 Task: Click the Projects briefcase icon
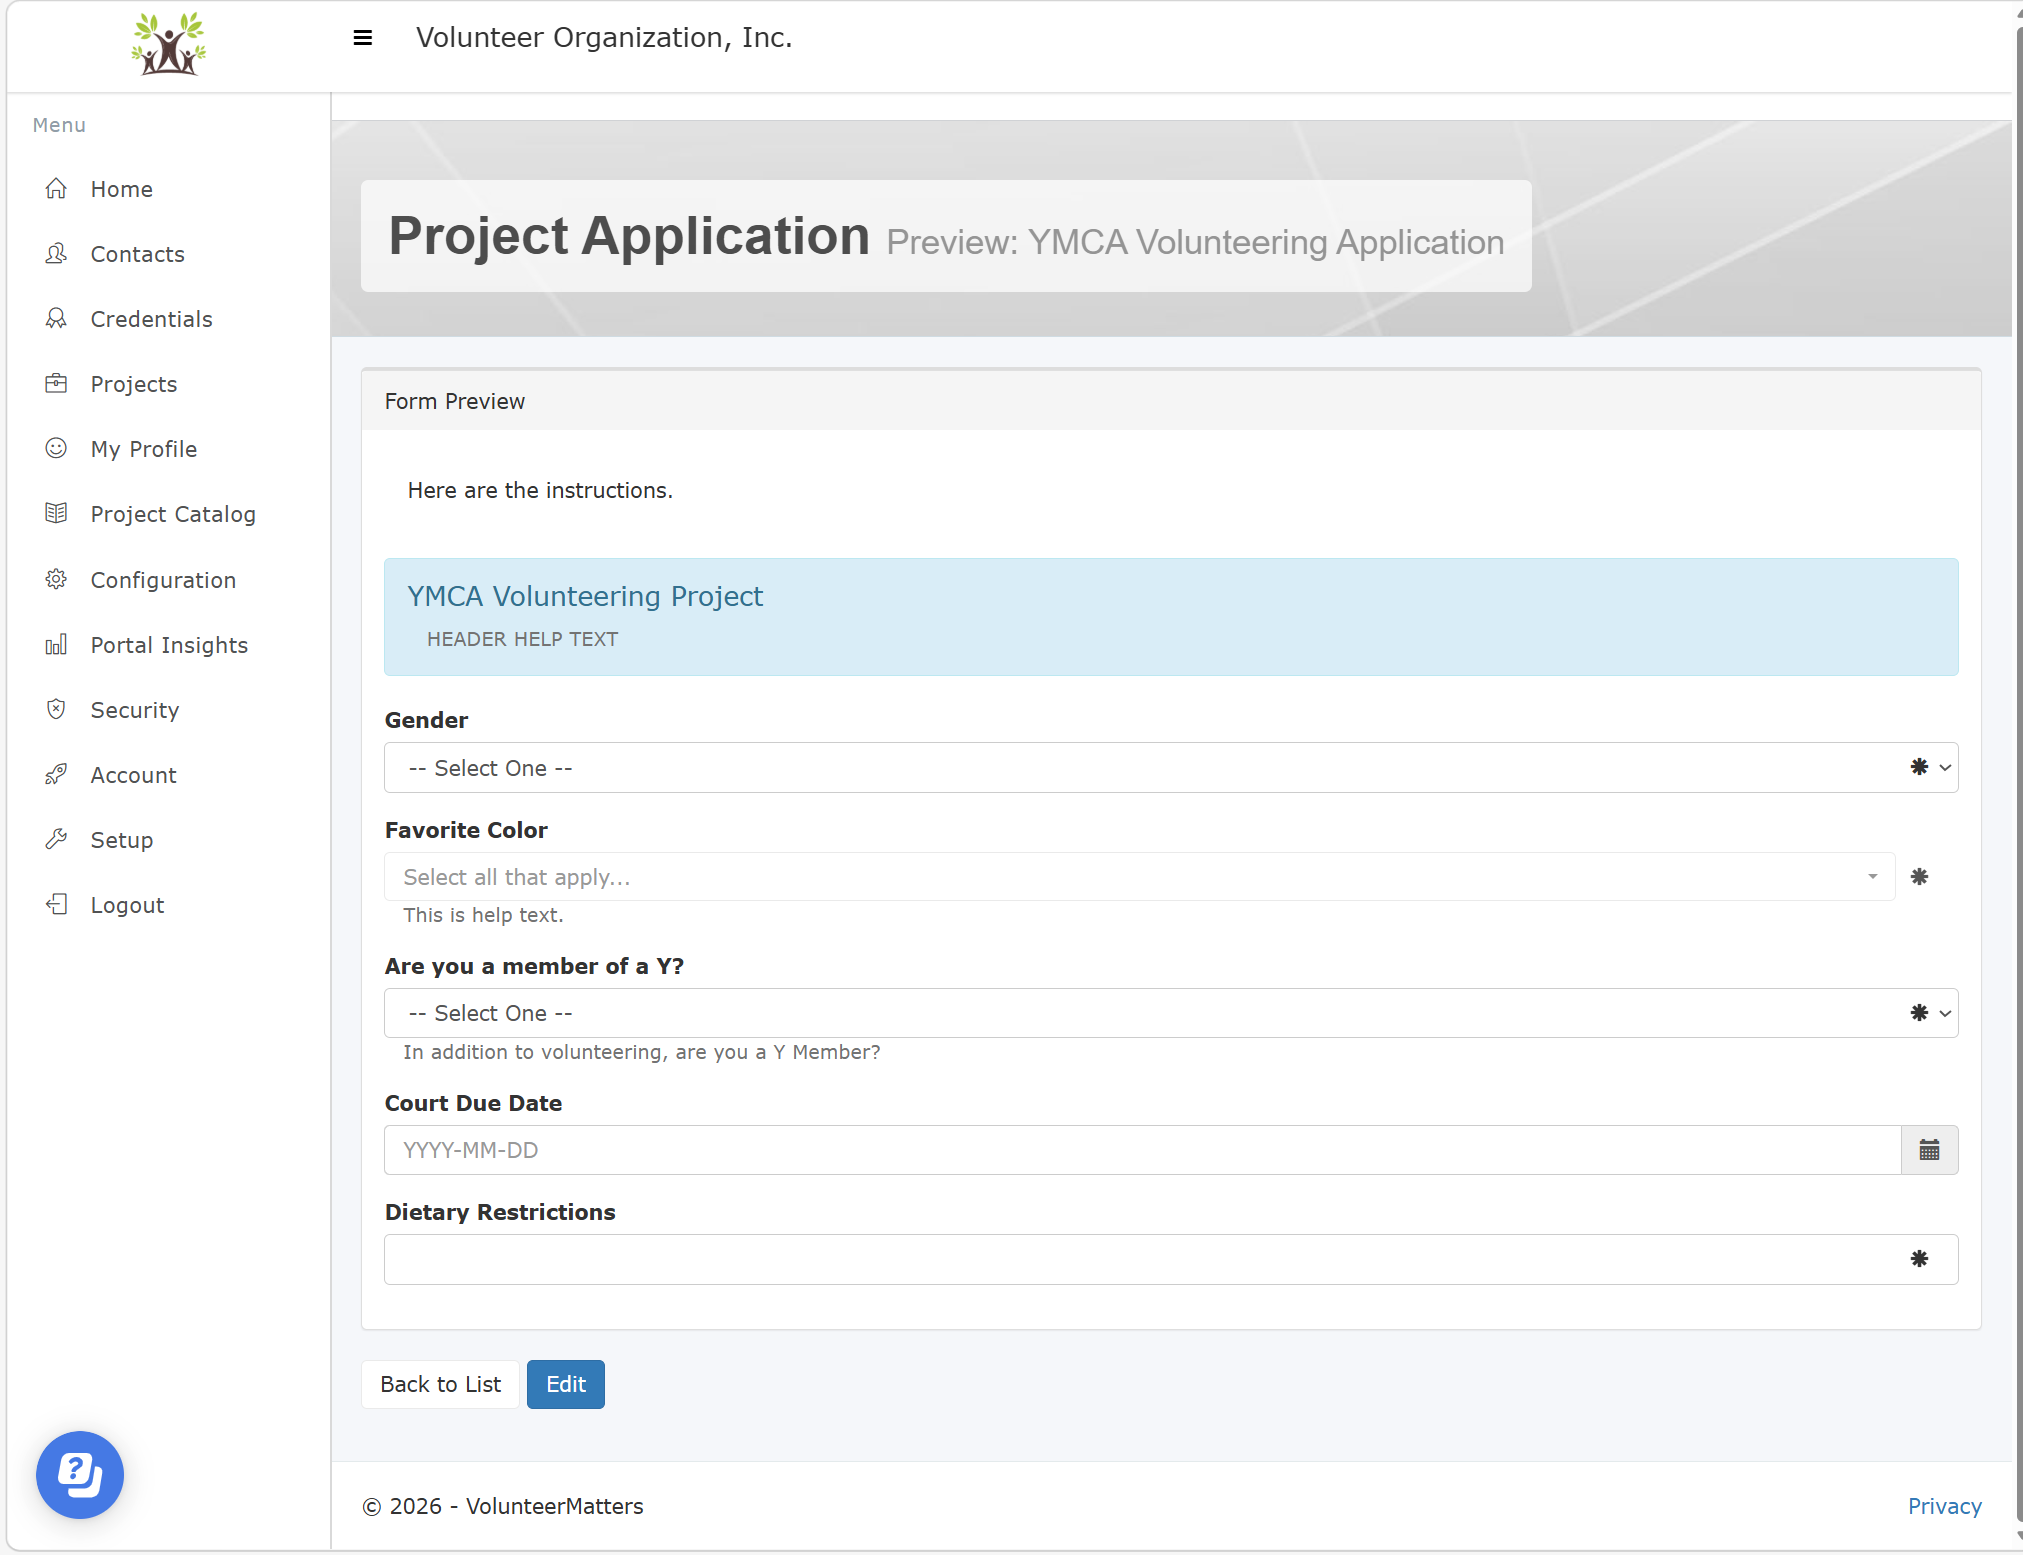[56, 384]
